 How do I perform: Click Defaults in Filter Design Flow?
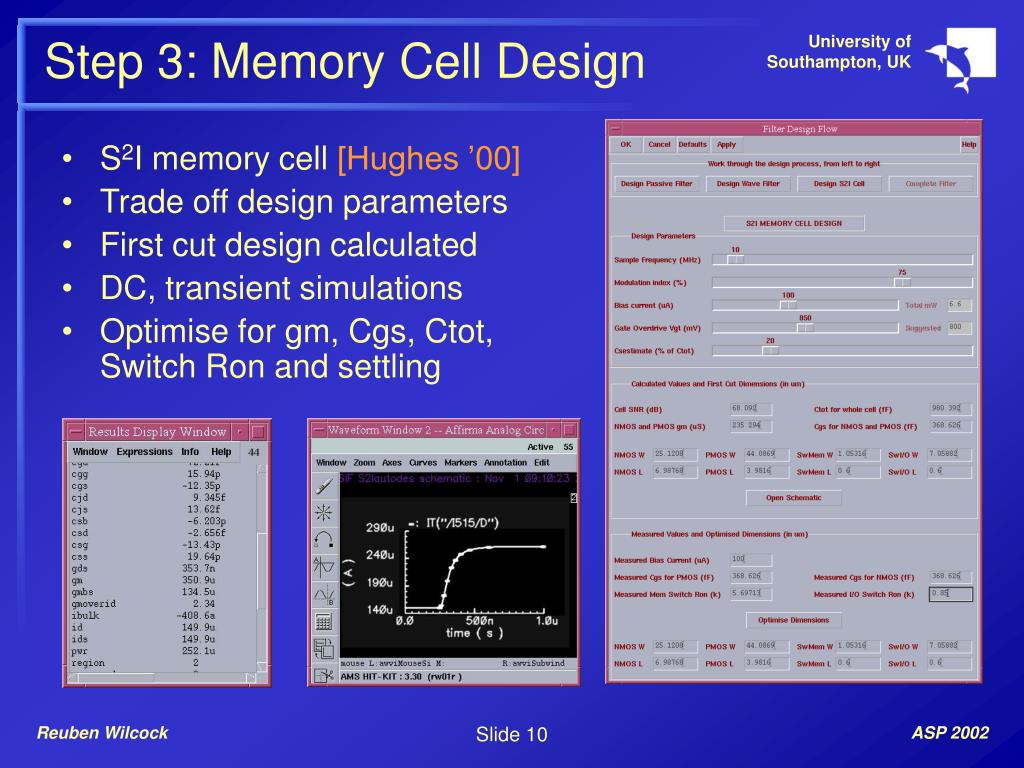(692, 144)
